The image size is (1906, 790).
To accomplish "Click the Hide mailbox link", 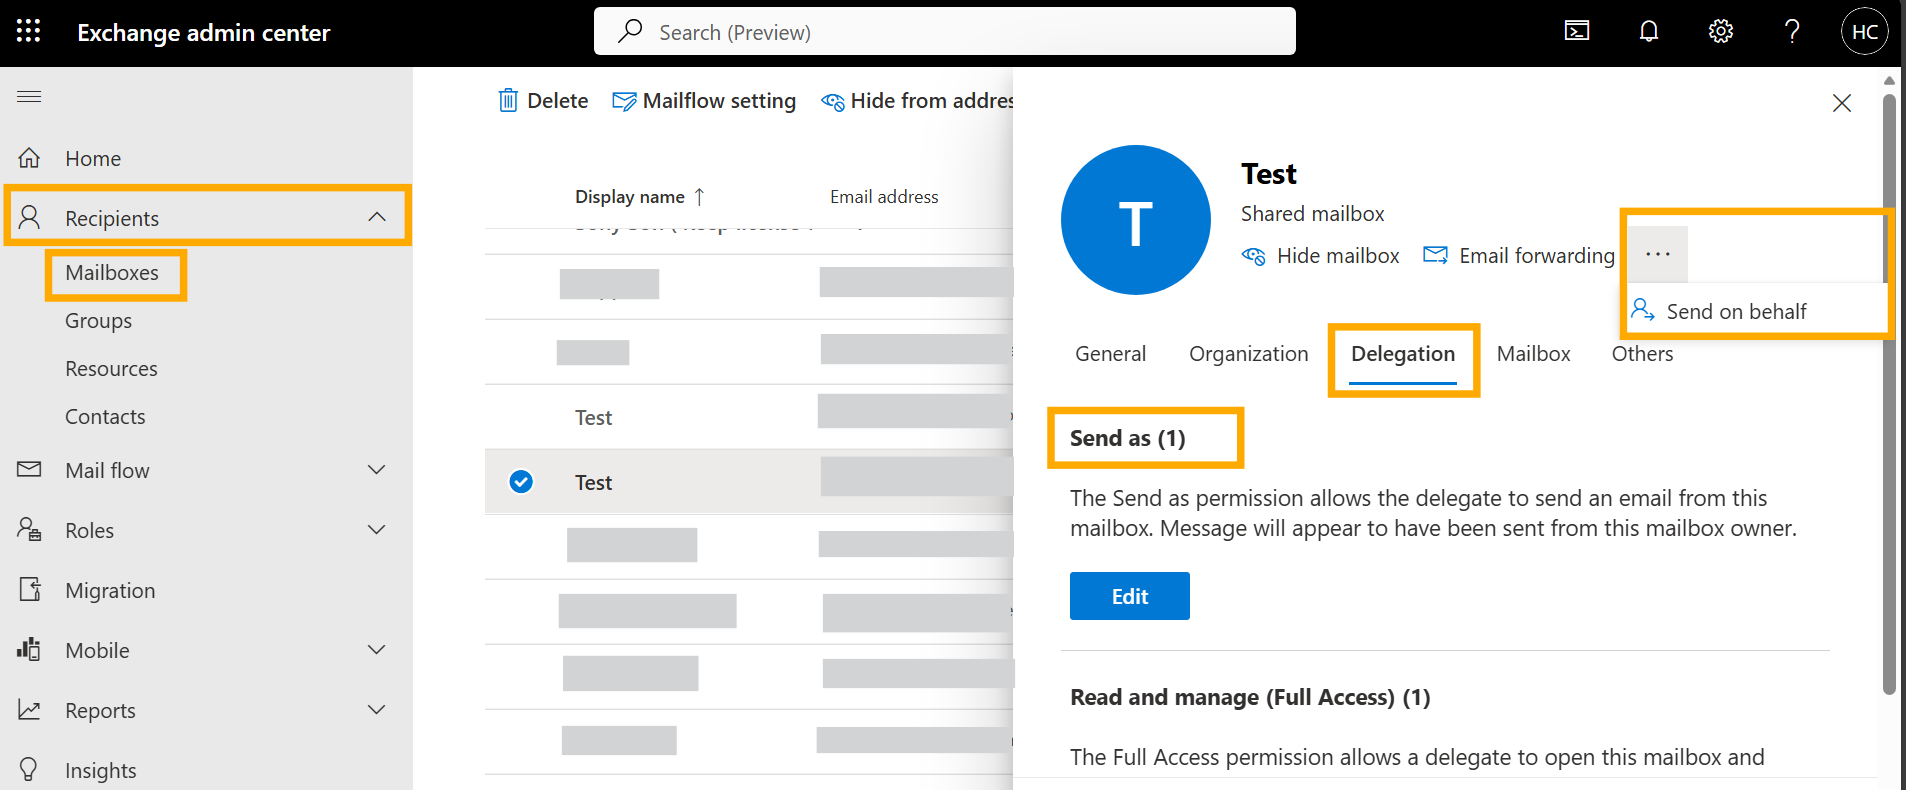I will 1338,256.
